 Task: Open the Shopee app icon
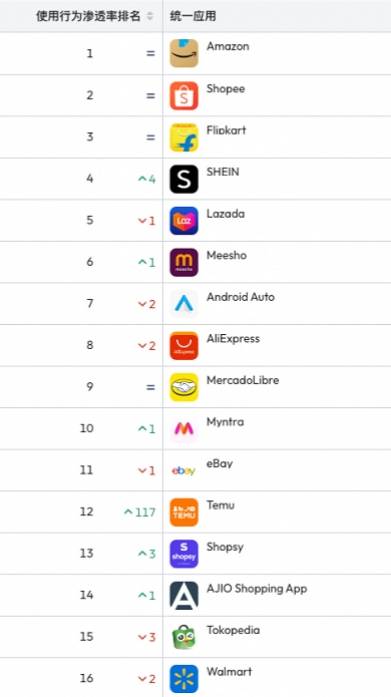click(184, 96)
